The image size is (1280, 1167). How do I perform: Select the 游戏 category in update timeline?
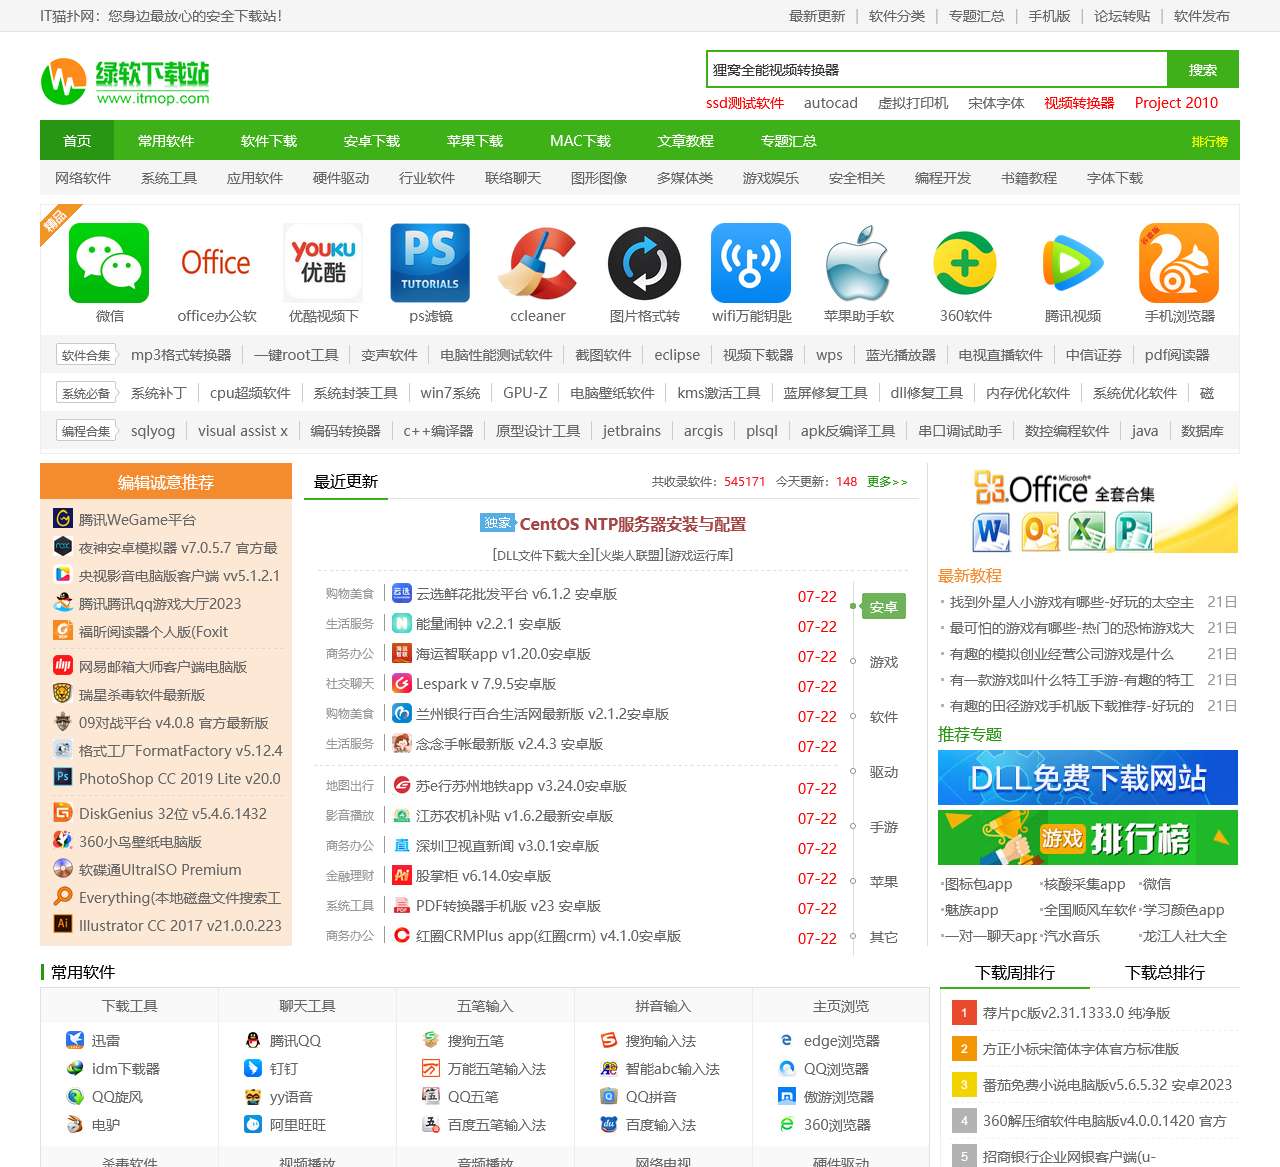pos(884,662)
